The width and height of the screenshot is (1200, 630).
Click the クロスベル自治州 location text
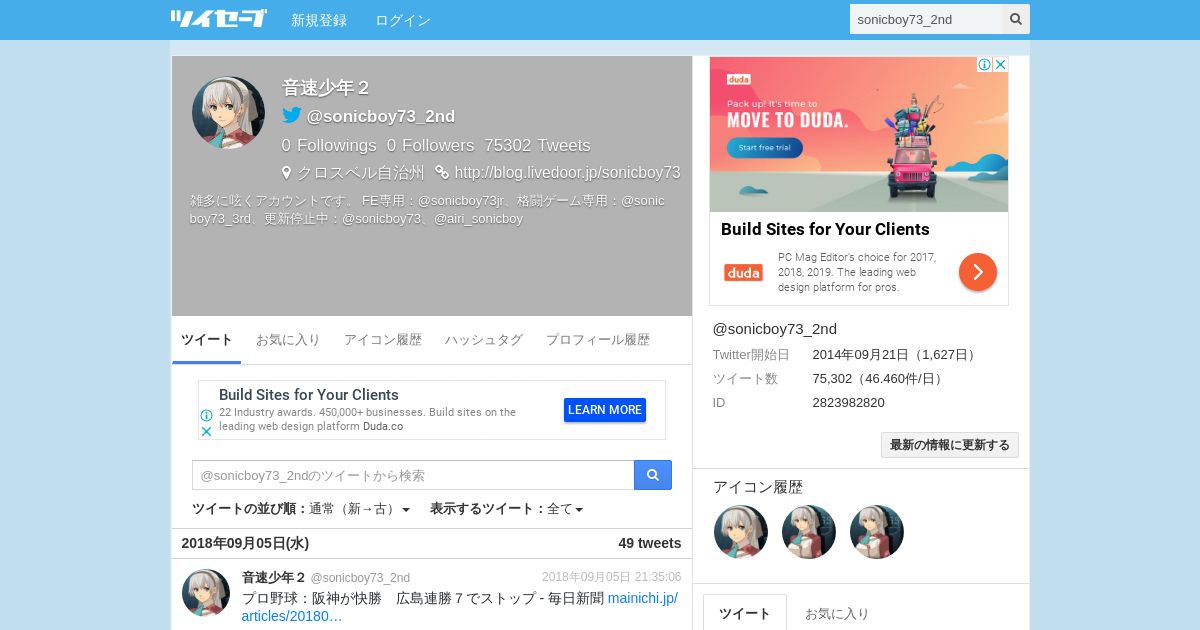(361, 172)
